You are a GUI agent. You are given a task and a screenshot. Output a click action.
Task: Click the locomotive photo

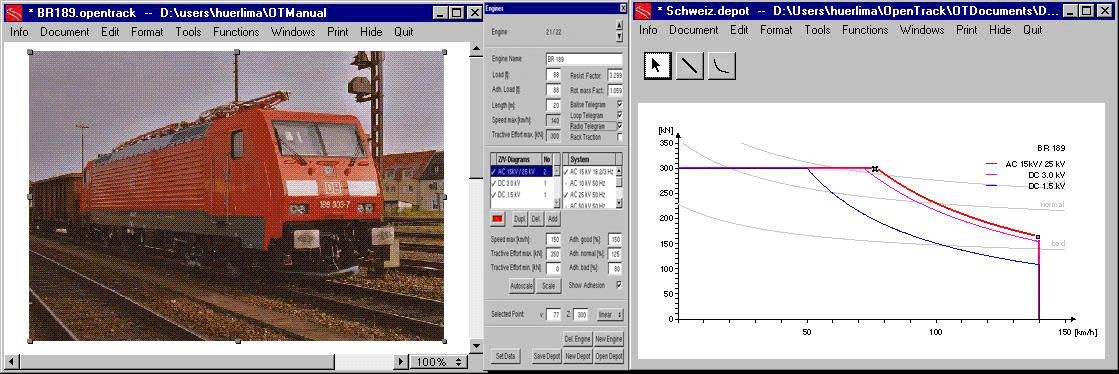click(237, 196)
